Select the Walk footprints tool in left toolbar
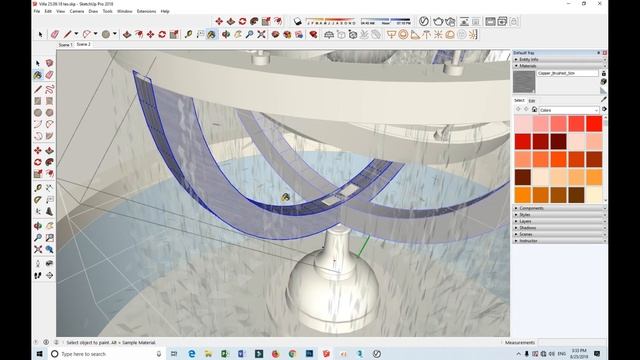 38,276
